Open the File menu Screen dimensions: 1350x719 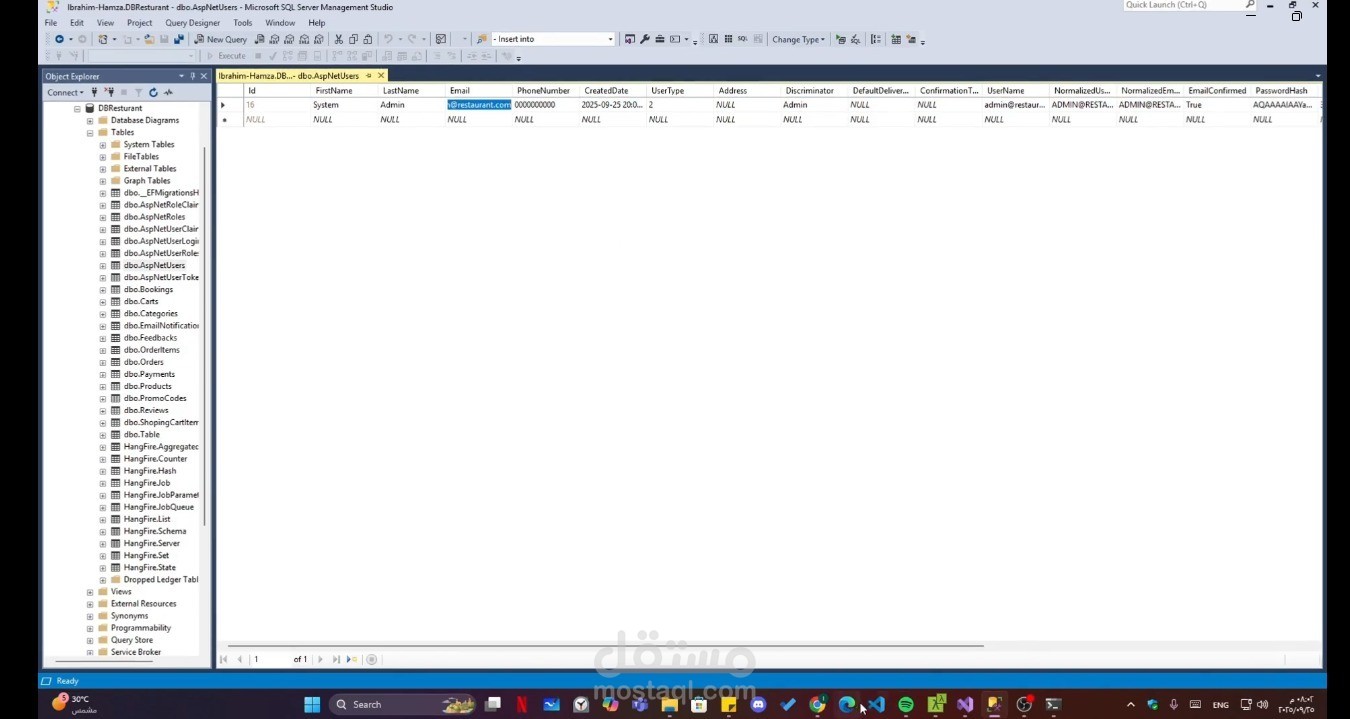pyautogui.click(x=51, y=22)
